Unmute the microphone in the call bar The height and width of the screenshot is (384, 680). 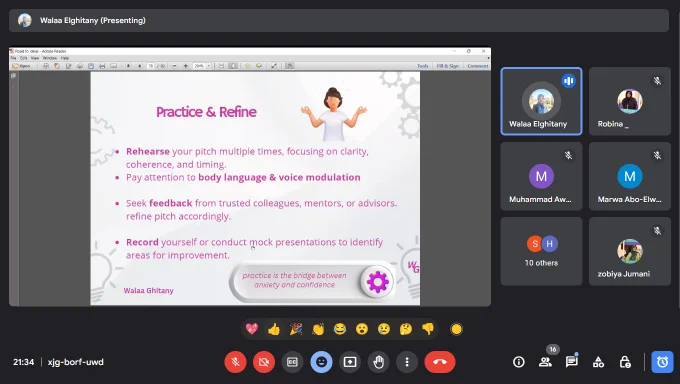[x=235, y=362]
